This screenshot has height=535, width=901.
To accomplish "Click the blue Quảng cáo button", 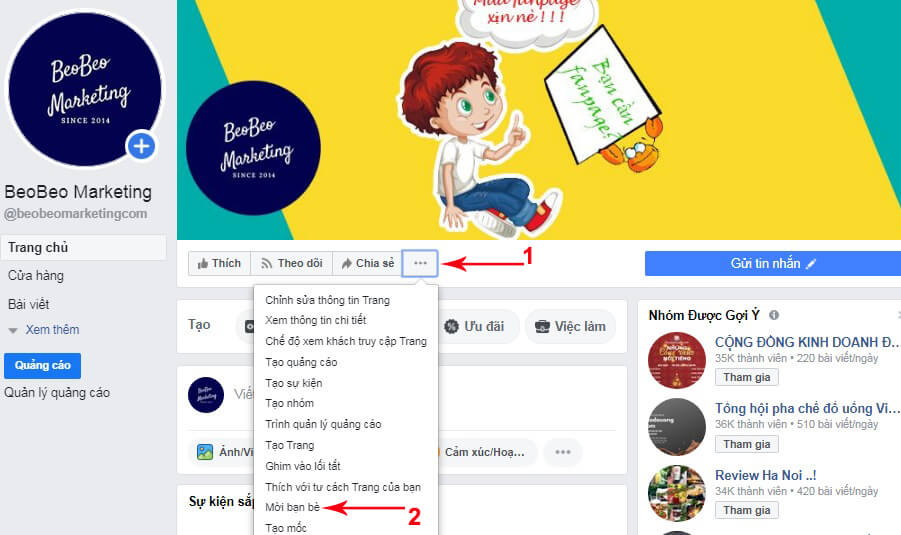I will [43, 365].
